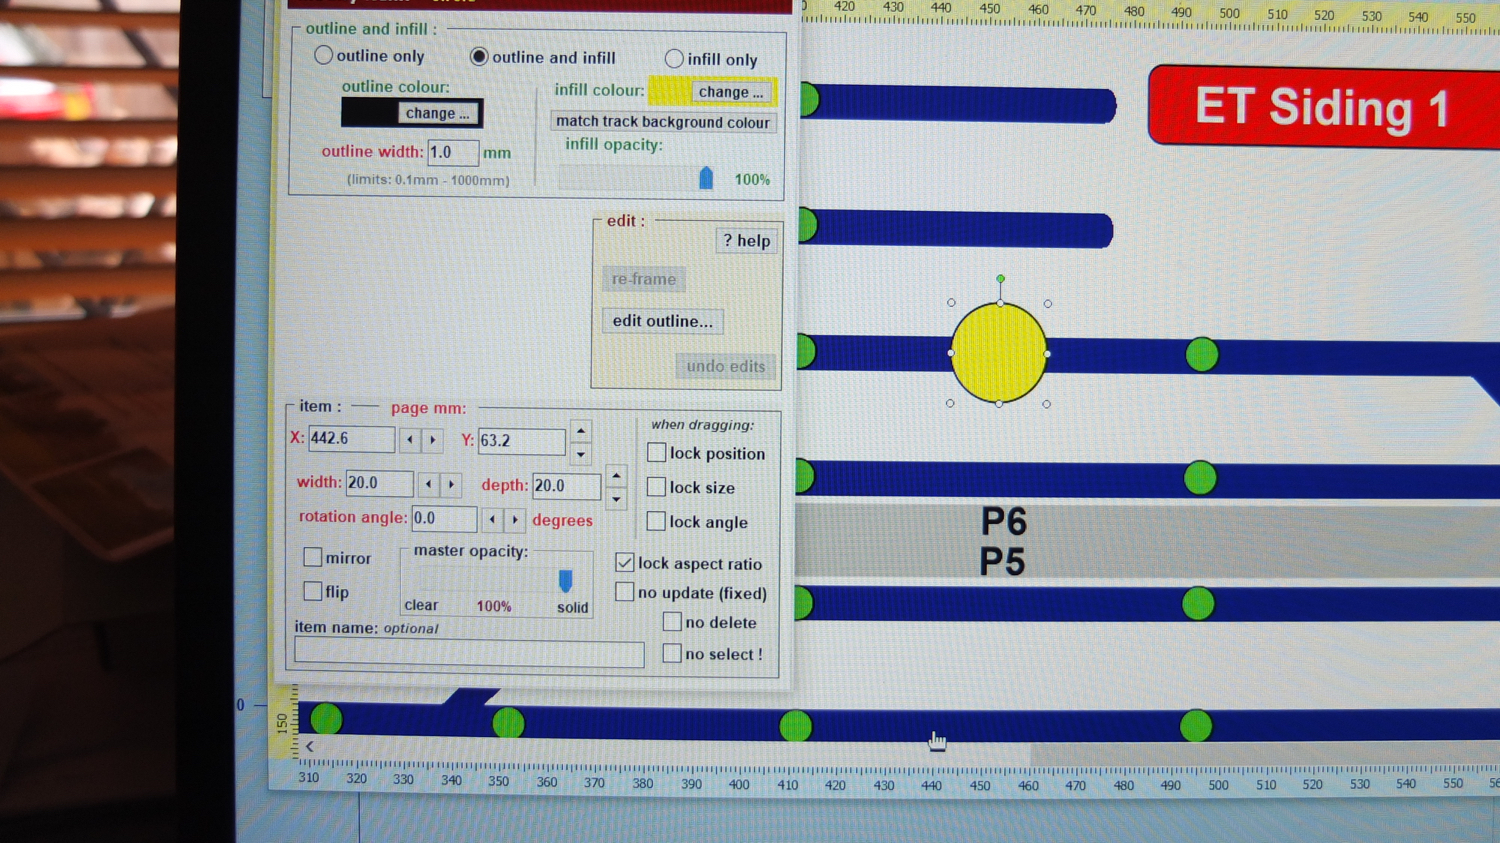This screenshot has height=843, width=1500.
Task: Click the depth up arrow stepper
Action: click(x=616, y=476)
